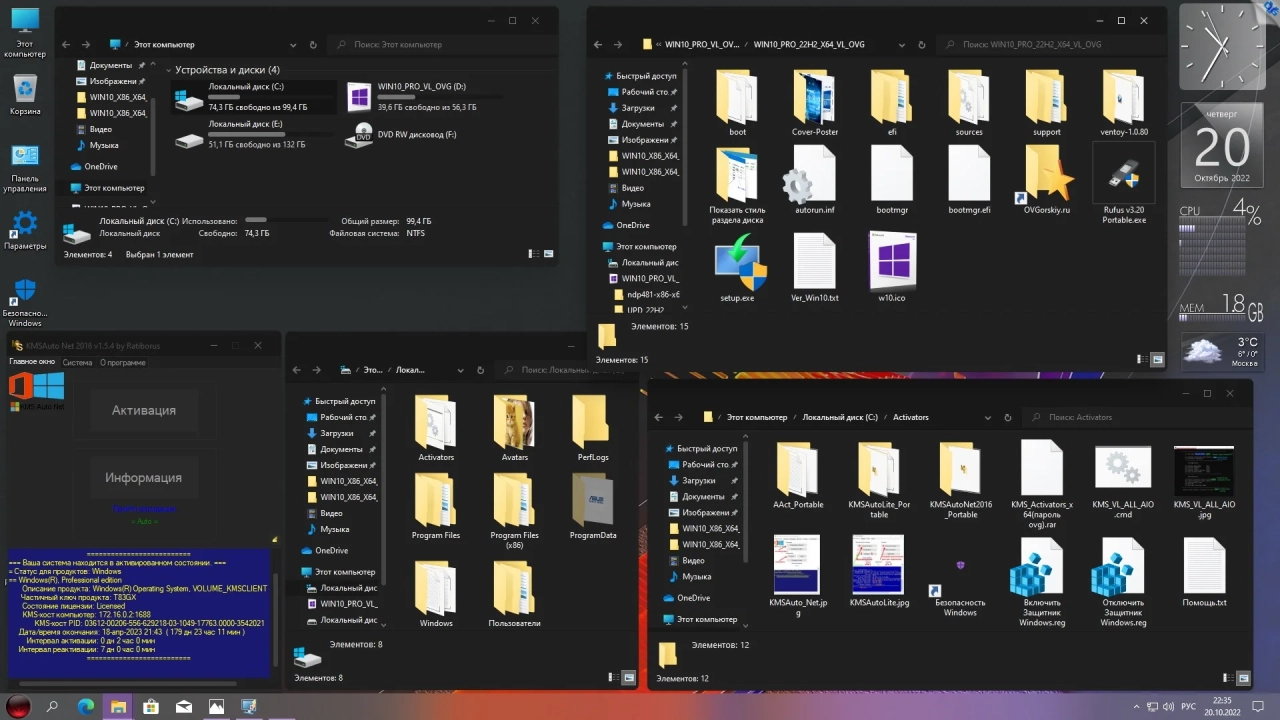Click the Активация button
This screenshot has width=1280, height=720.
click(144, 410)
